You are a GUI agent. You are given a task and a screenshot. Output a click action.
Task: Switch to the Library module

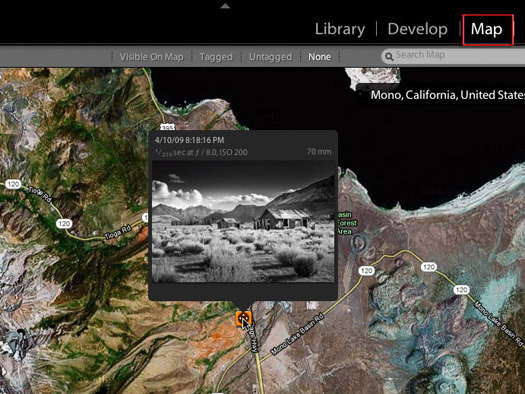(x=340, y=29)
